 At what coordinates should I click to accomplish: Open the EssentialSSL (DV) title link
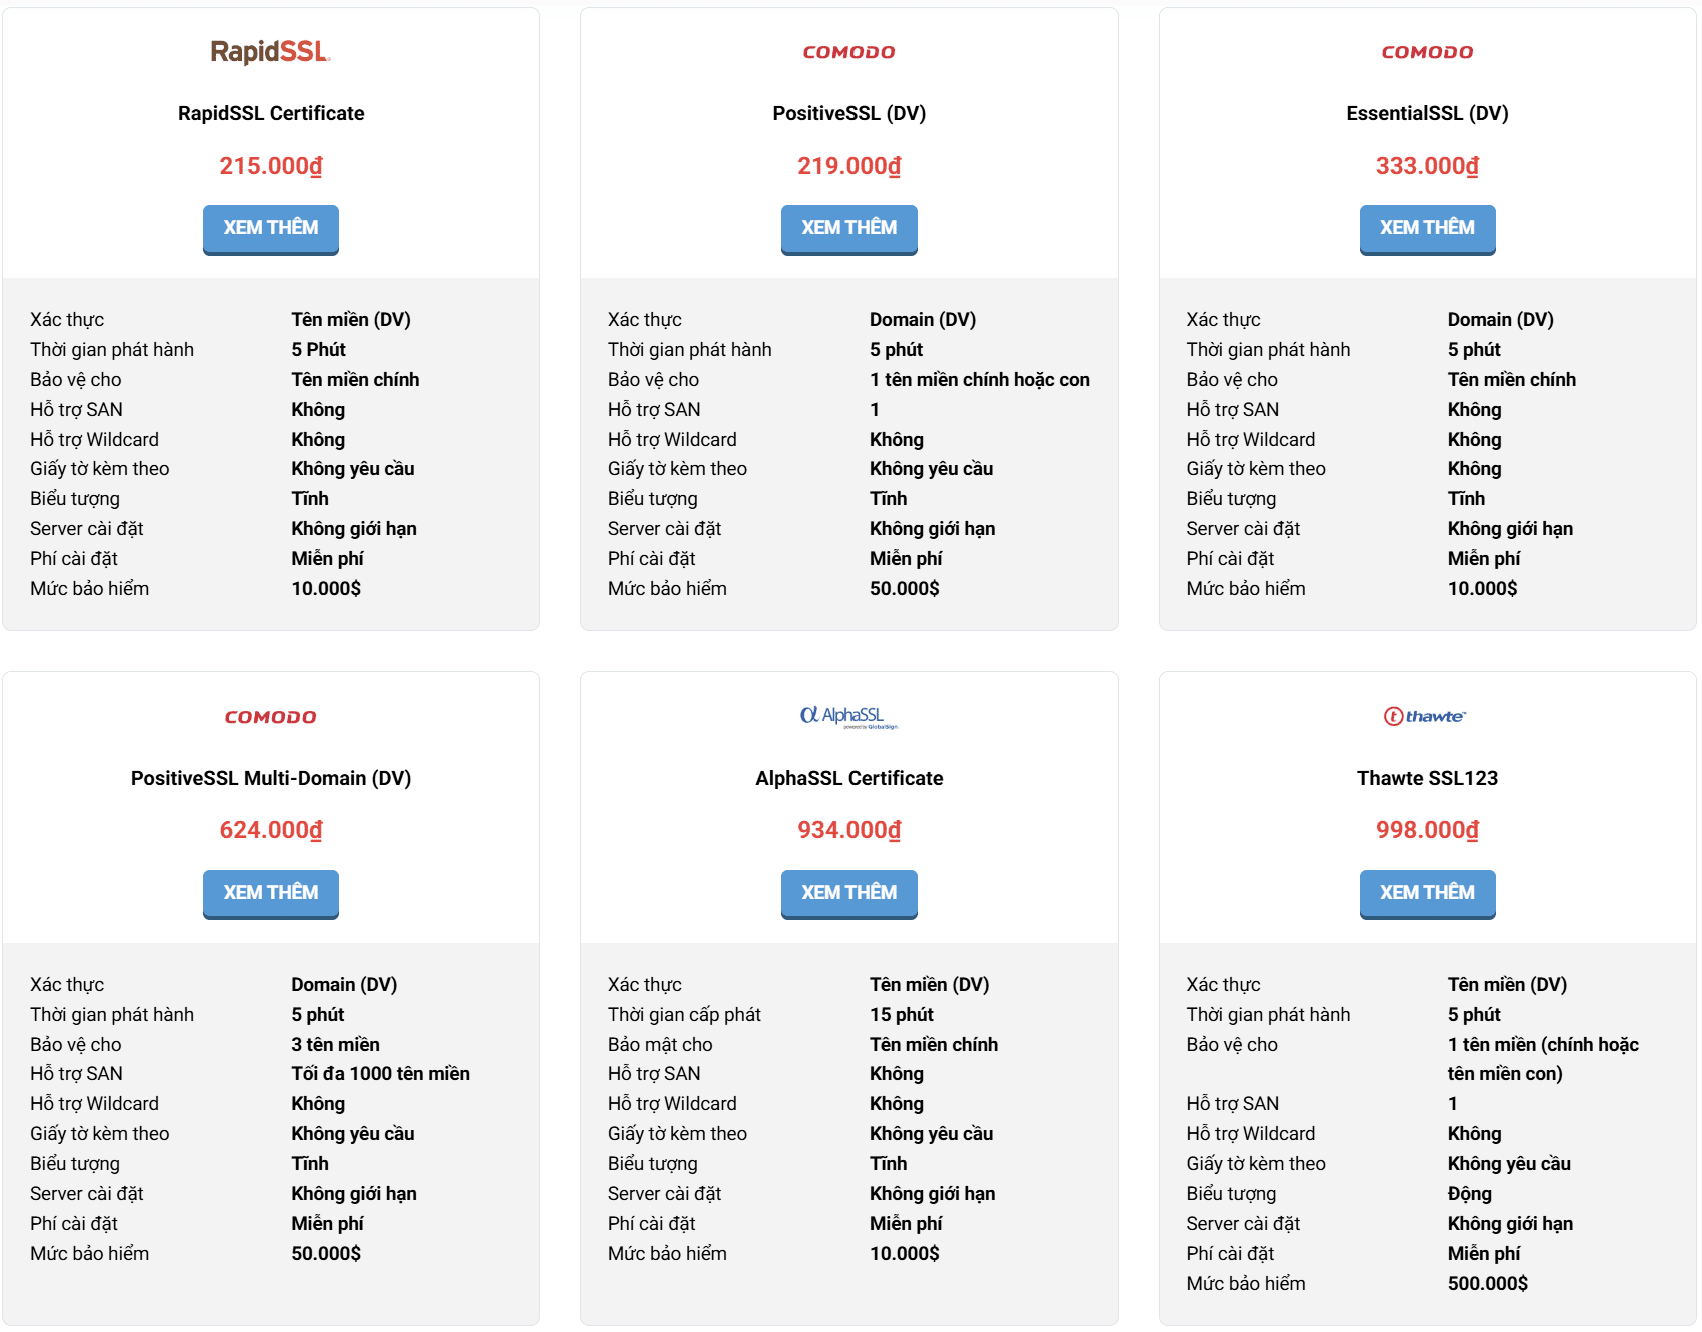[x=1427, y=113]
